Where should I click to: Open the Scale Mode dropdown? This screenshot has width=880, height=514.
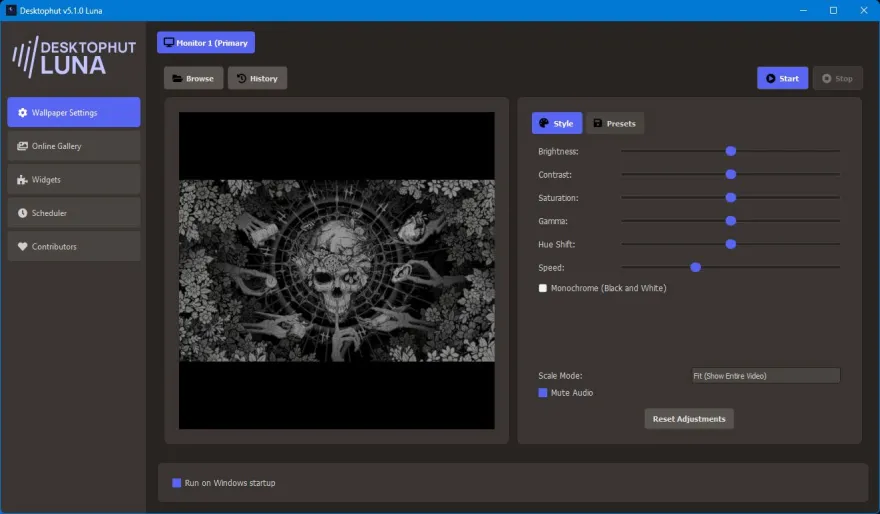coord(766,376)
